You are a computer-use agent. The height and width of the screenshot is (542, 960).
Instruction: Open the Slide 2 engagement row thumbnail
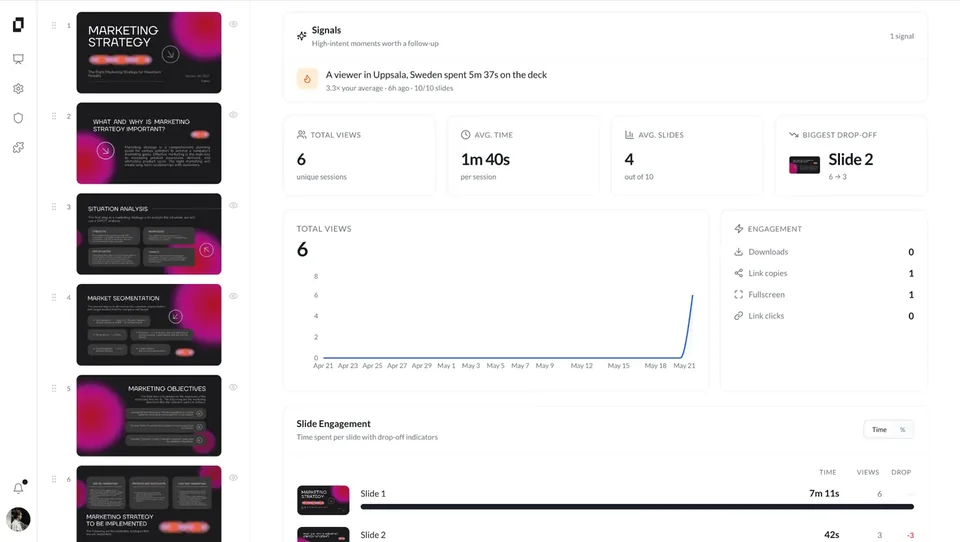click(x=323, y=535)
